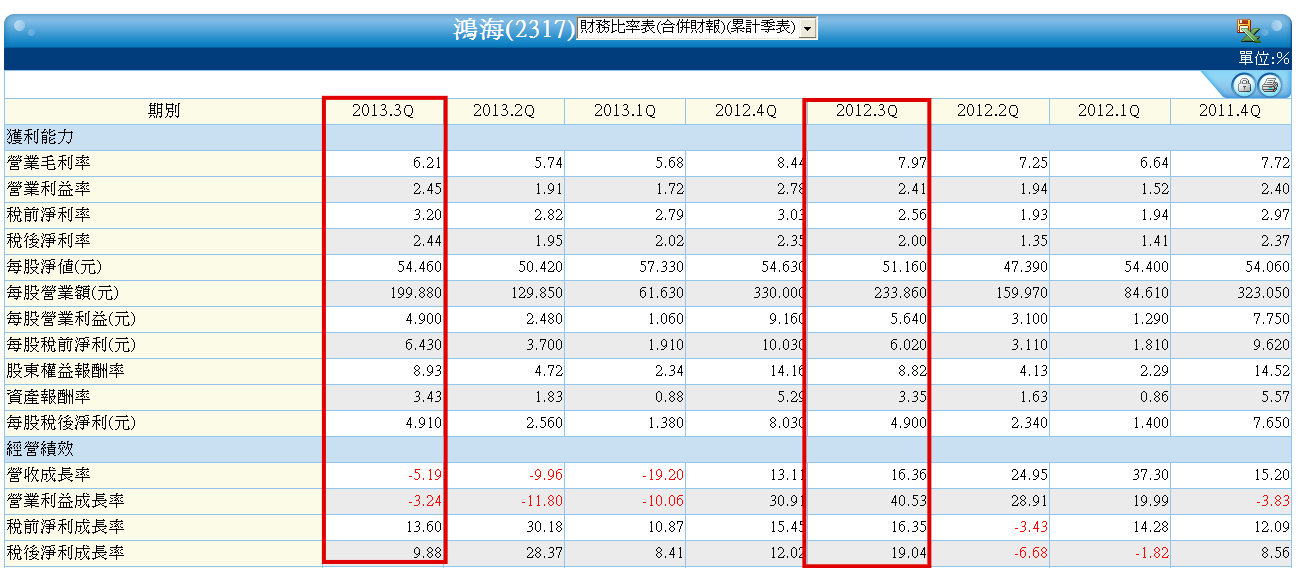Click the 稅後淨利成長率 row label
Screen dimensions: 1304x568
pos(66,552)
